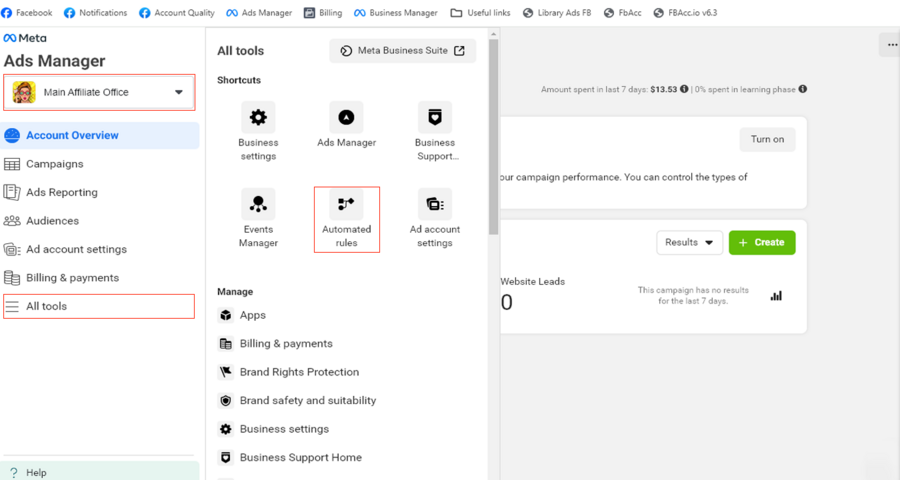Click the Business Support Home icon
The width and height of the screenshot is (900, 480).
click(x=226, y=458)
